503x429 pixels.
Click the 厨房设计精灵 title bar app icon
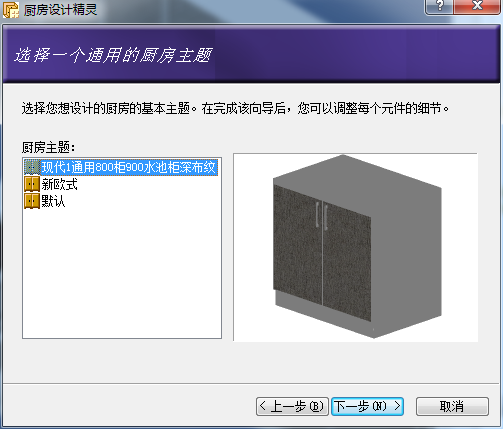click(x=11, y=9)
